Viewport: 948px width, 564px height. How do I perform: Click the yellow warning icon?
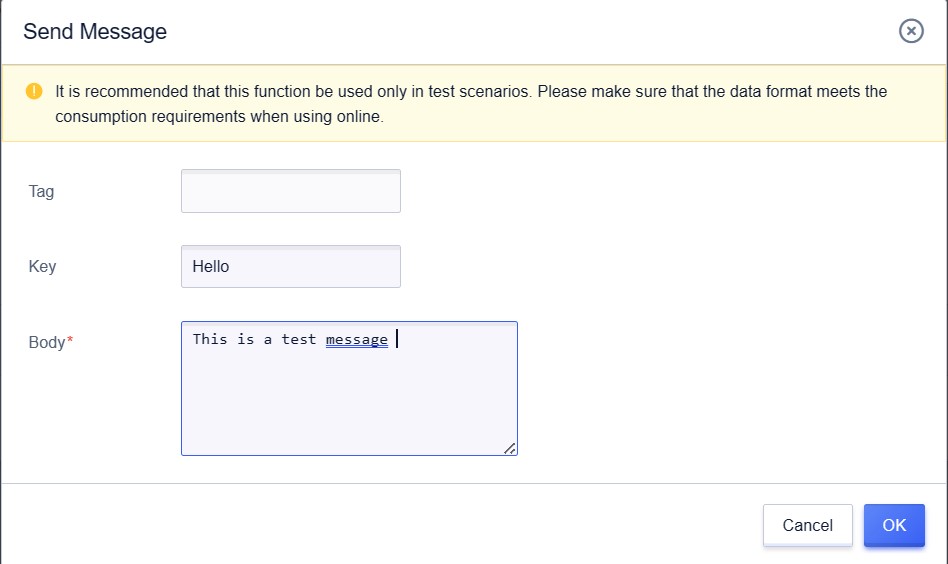coord(34,91)
